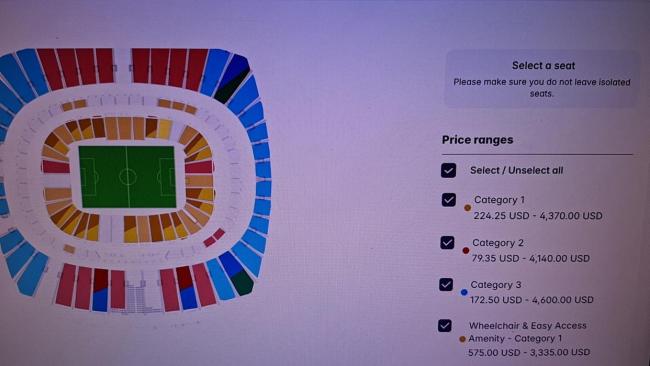Select the small red sections near the bottom-right corner
This screenshot has height=366, width=650.
coord(214,238)
